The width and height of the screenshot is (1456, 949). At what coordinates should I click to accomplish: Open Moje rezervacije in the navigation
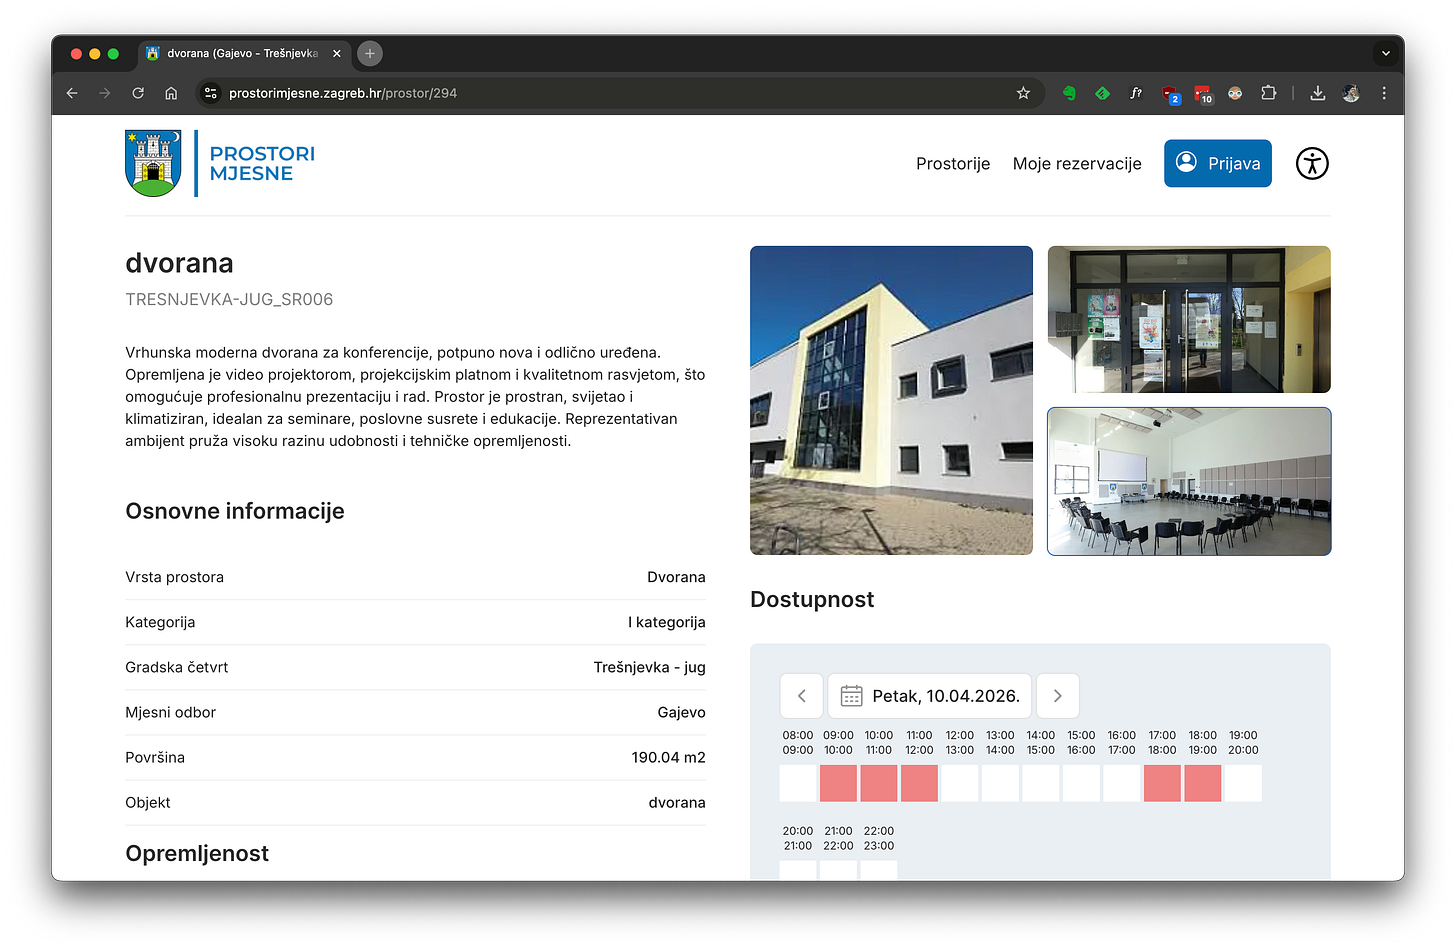coord(1077,164)
